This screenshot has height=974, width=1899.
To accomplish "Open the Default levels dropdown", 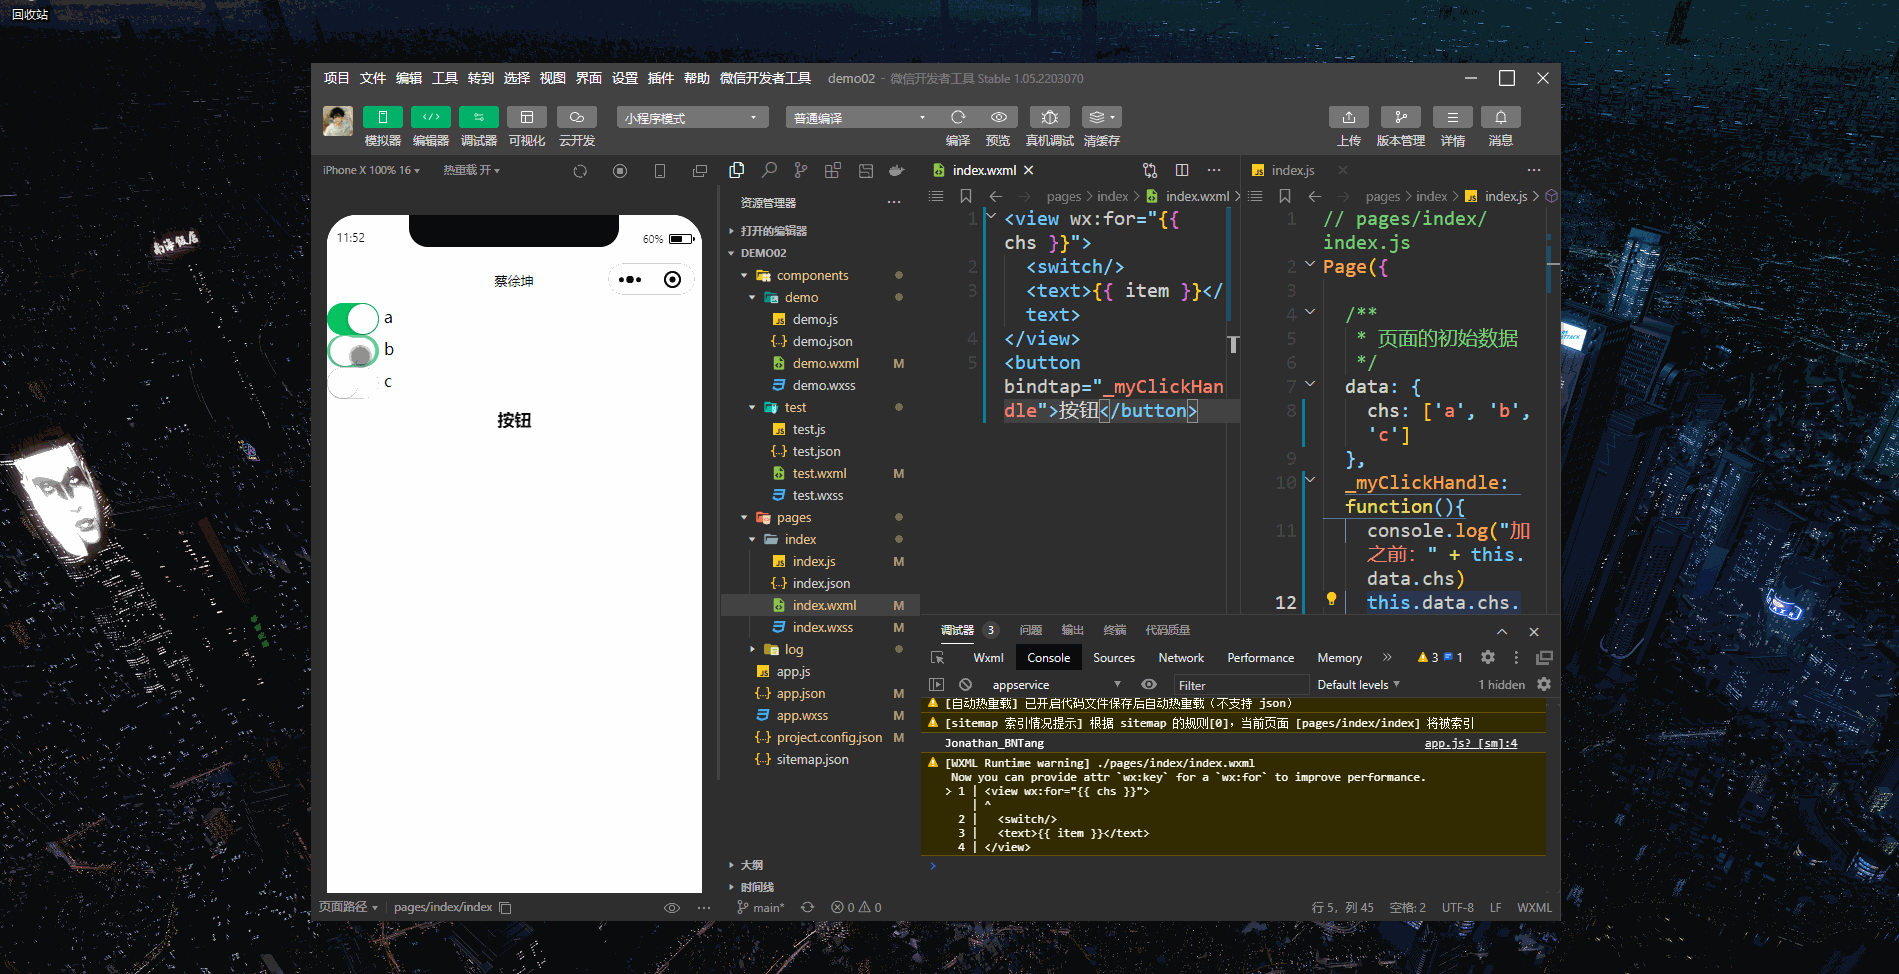I will [x=1358, y=685].
